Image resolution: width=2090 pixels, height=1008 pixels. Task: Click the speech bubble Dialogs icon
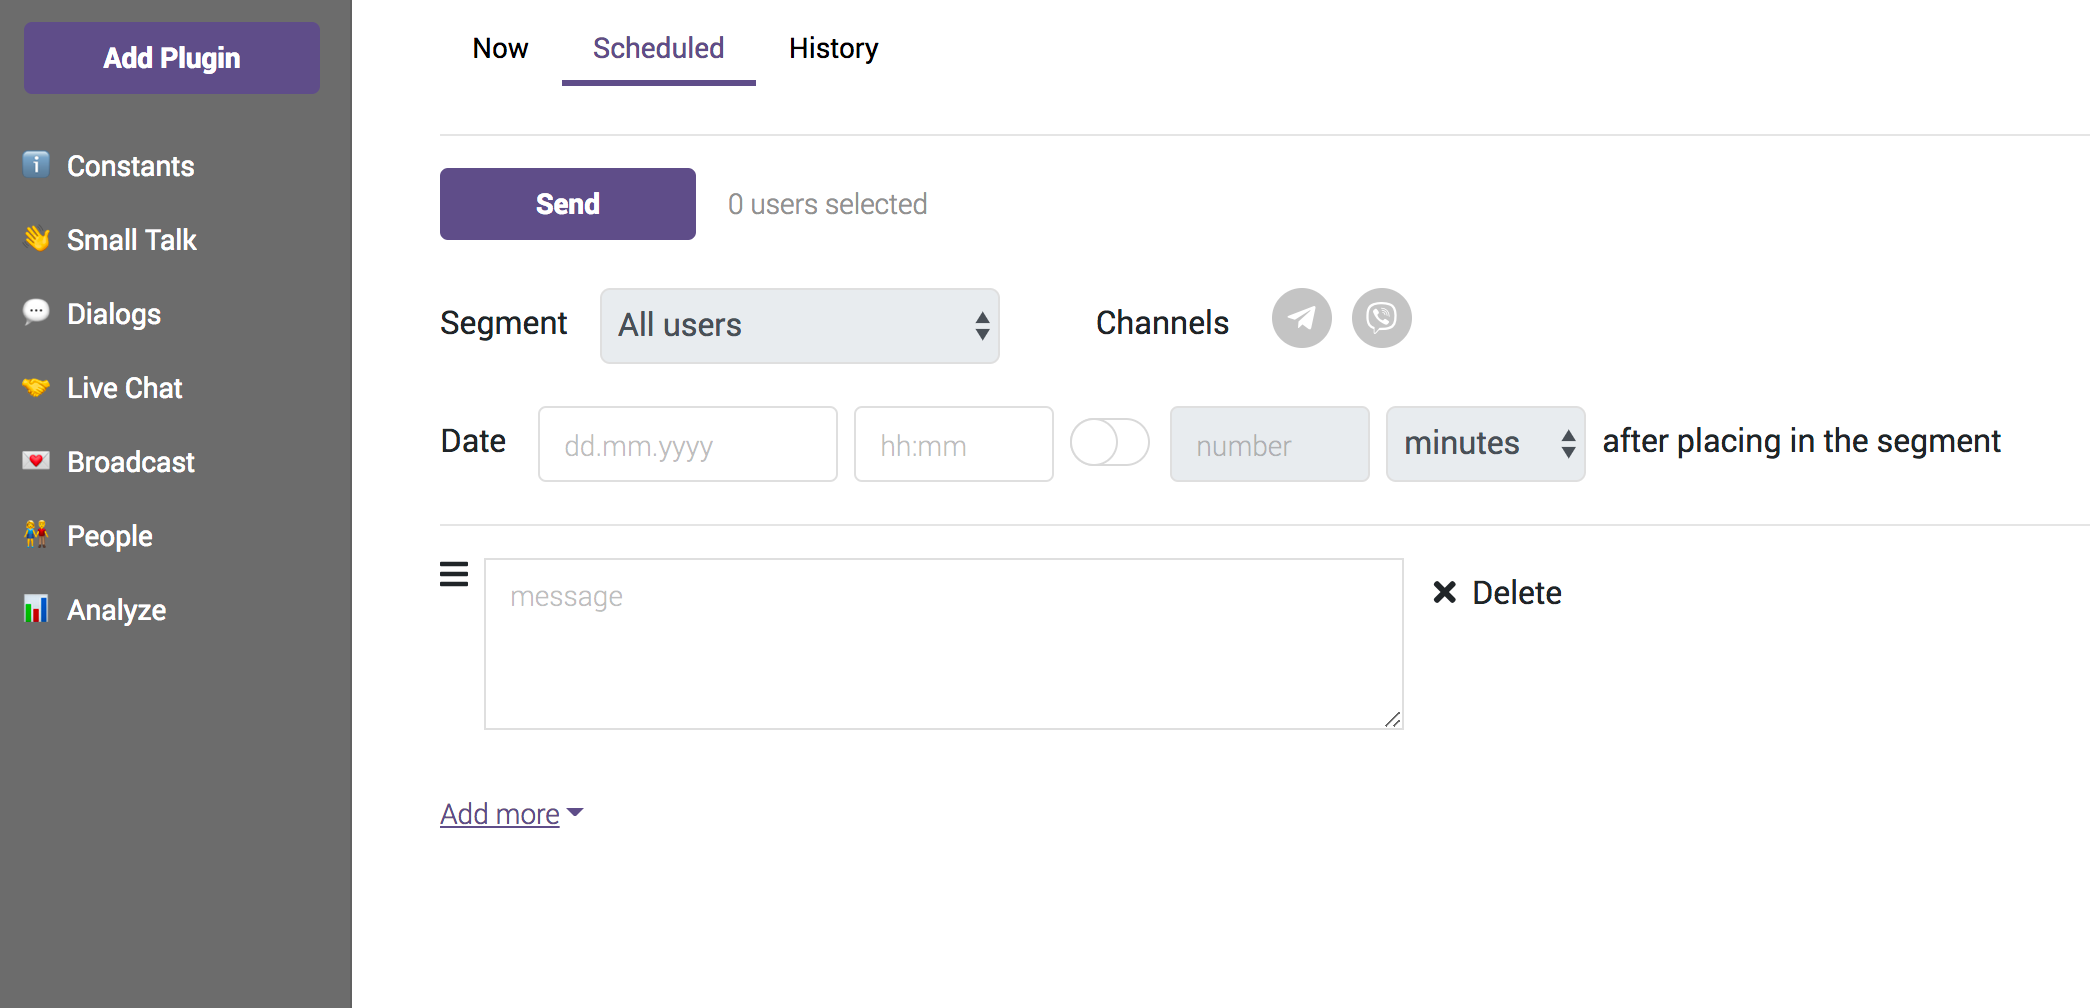(36, 311)
